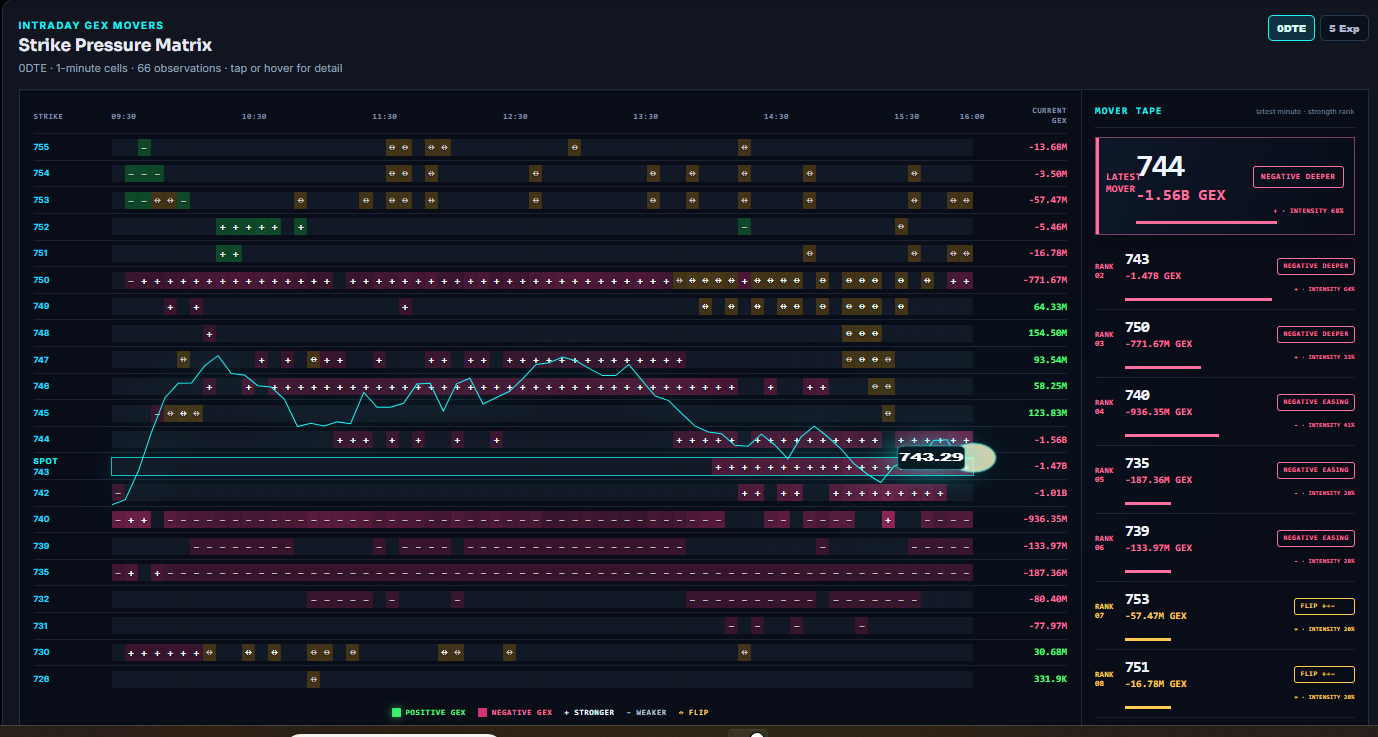Click the 64.33M current GEX value
Screen dimensions: 1378x737
(1051, 306)
